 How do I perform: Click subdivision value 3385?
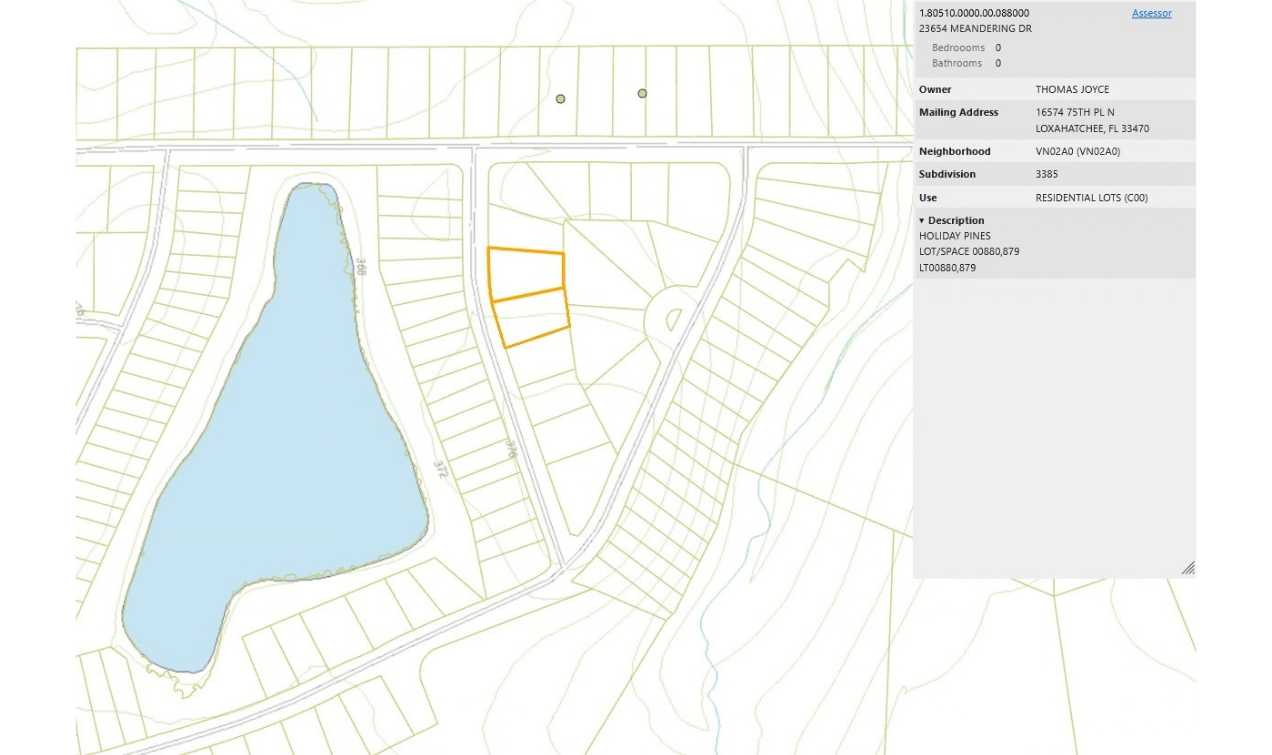[x=1047, y=175]
